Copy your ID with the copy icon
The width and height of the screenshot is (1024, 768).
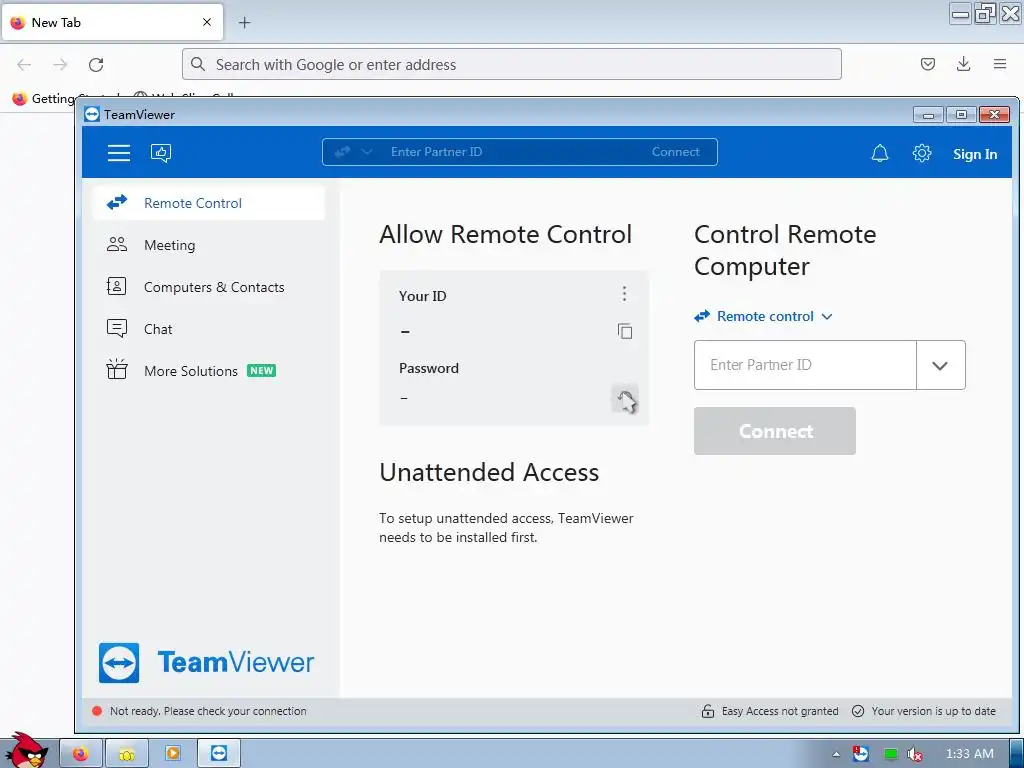[x=625, y=331]
